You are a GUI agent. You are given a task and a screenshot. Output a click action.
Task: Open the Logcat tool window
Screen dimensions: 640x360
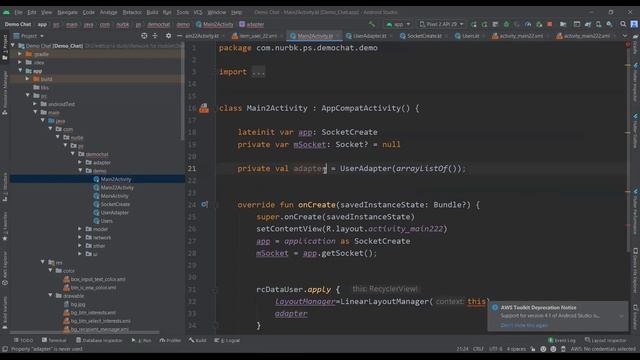click(x=227, y=340)
